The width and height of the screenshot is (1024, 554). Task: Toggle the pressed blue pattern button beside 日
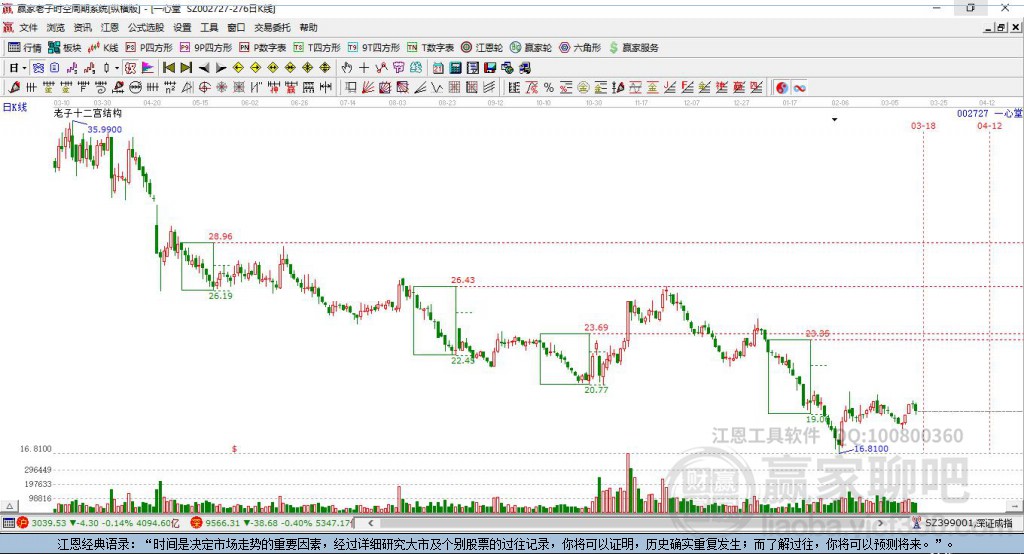[x=38, y=67]
